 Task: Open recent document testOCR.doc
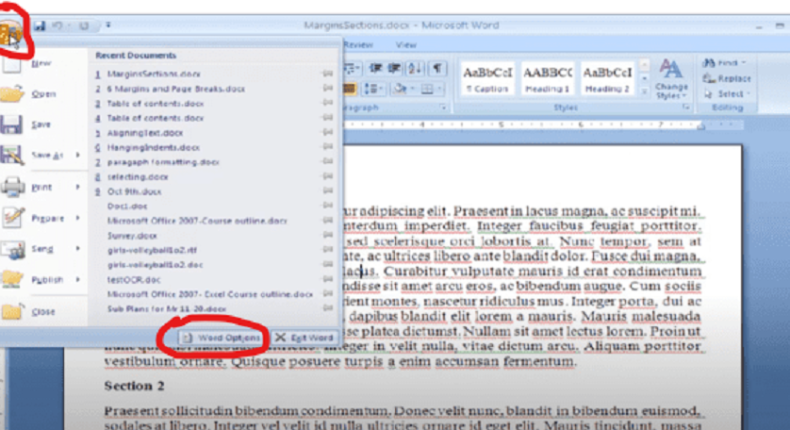click(134, 279)
